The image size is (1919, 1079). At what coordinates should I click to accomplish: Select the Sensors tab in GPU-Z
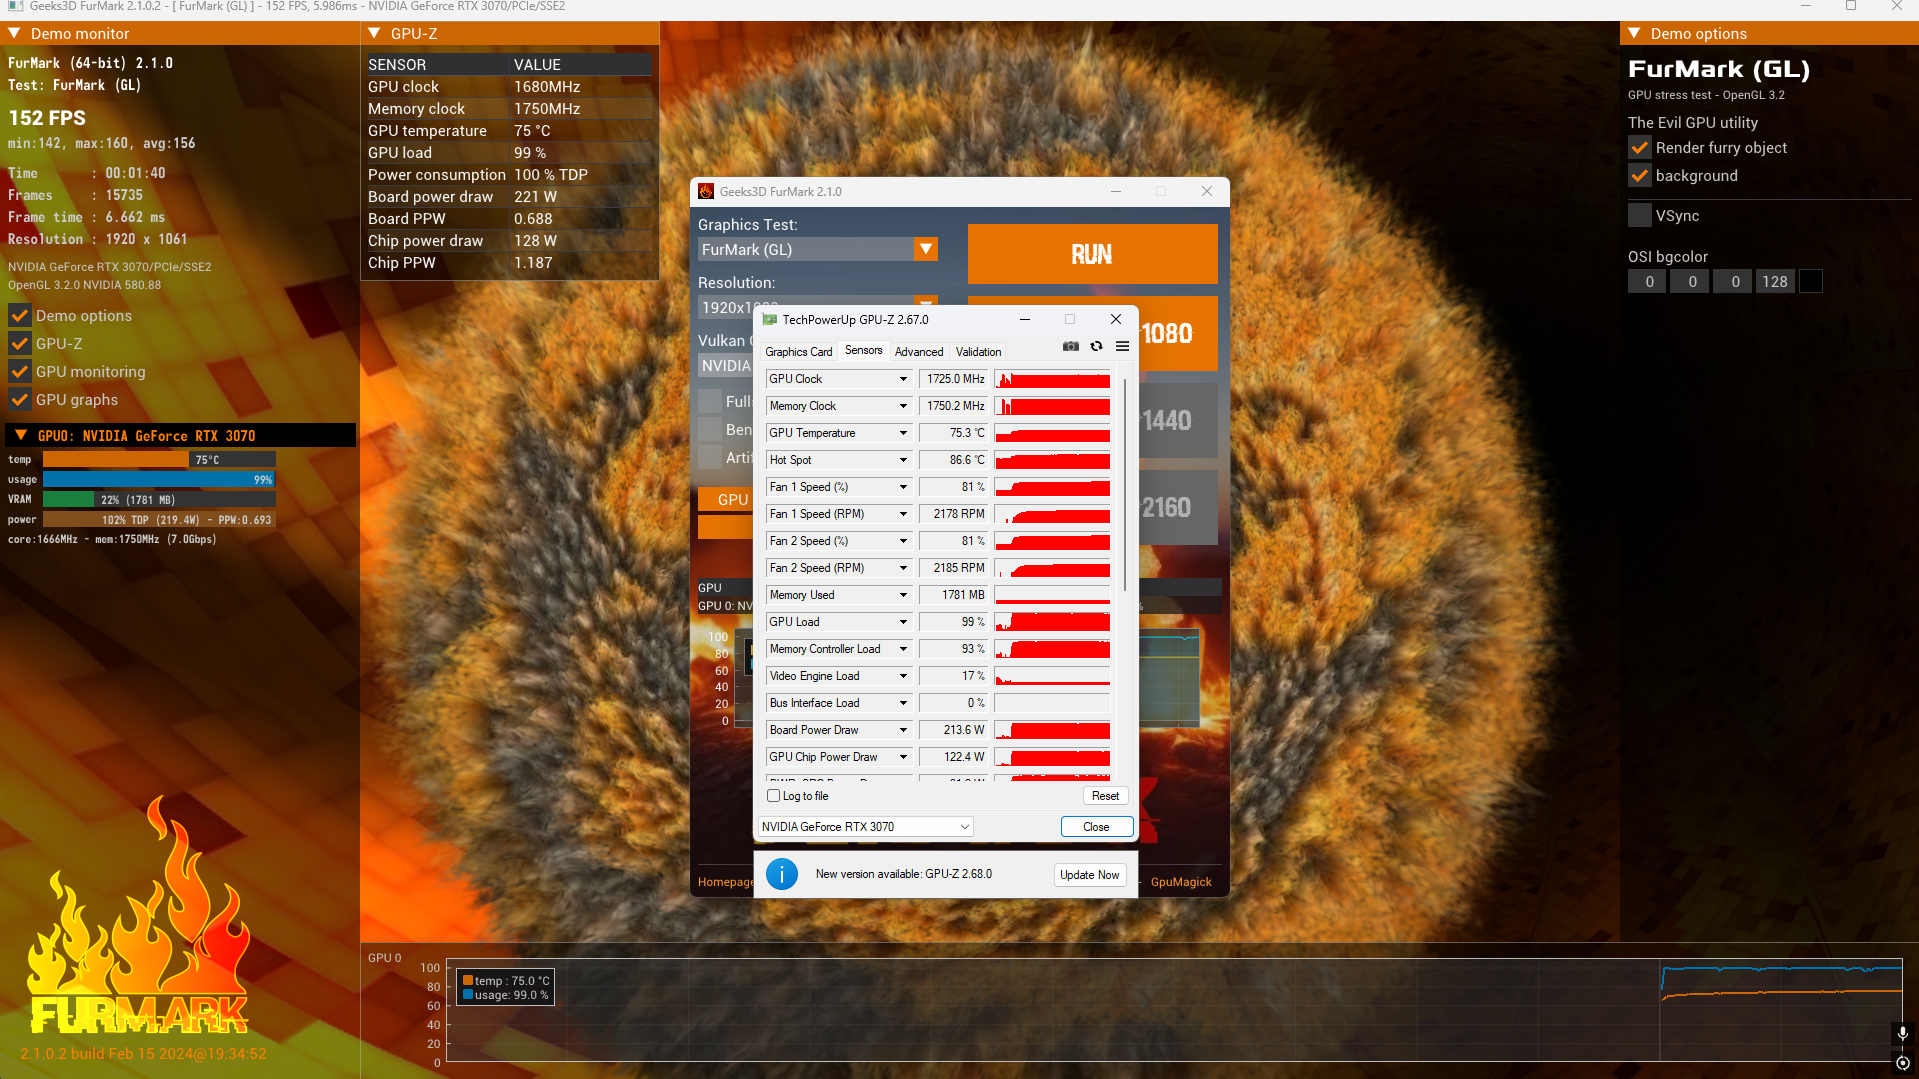click(x=864, y=351)
